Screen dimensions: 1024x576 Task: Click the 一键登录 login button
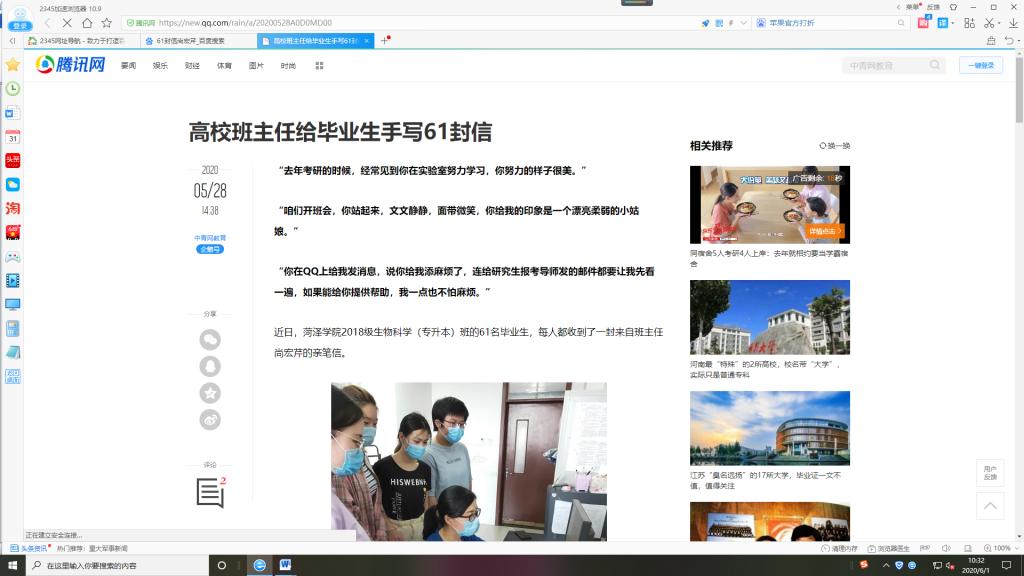tap(980, 65)
